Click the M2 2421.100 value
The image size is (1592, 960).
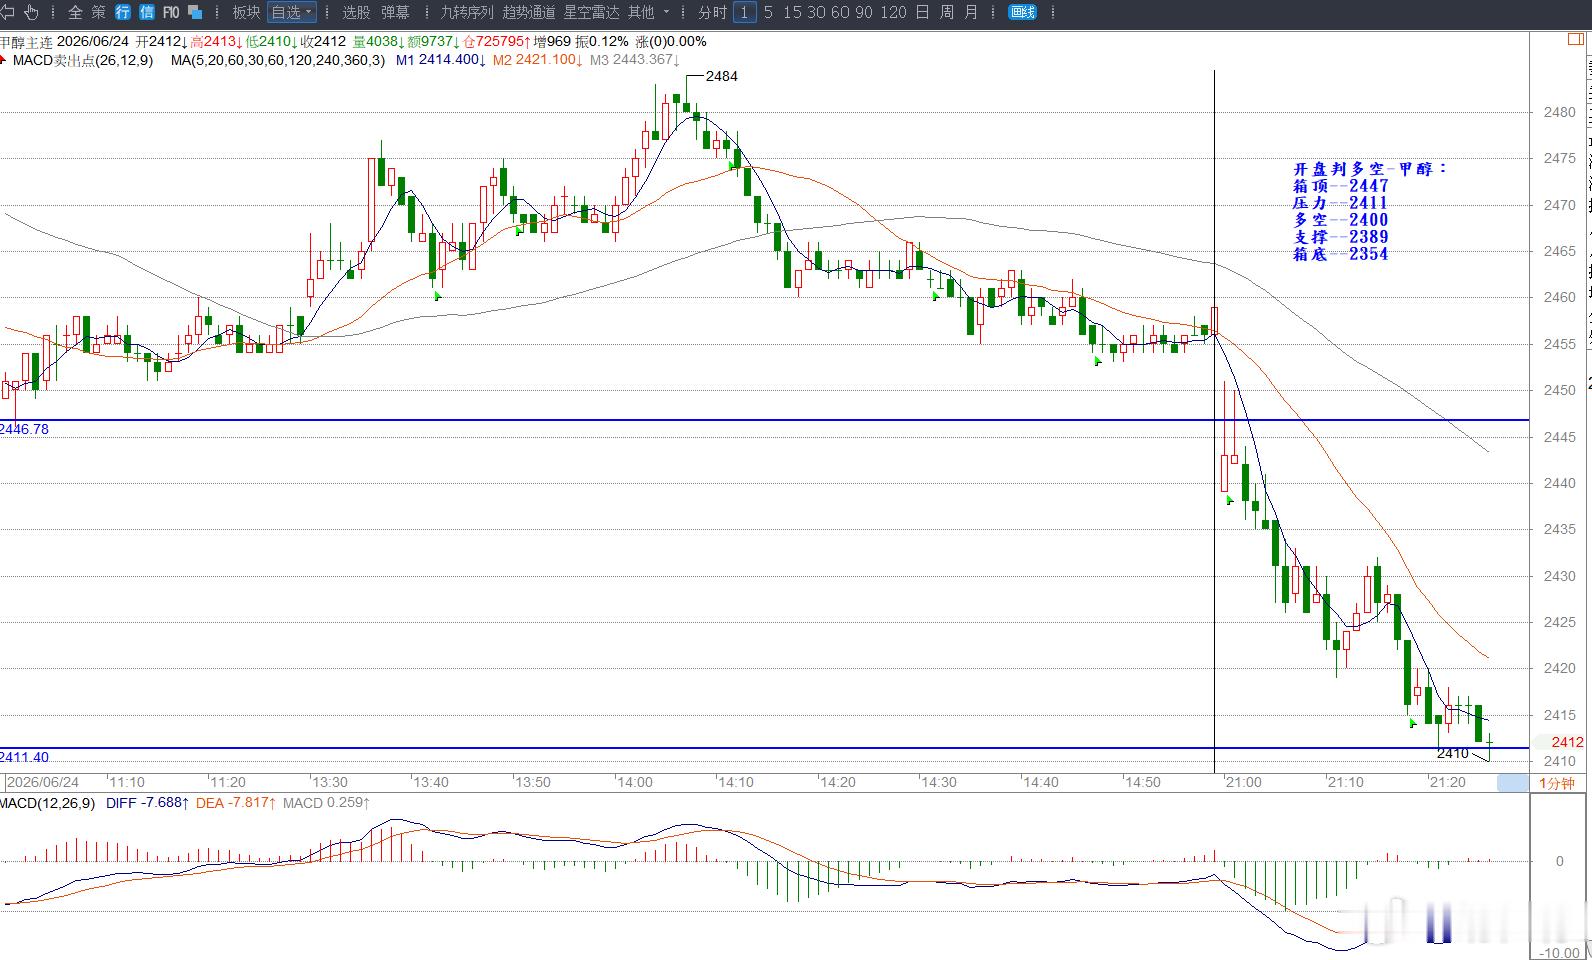(x=538, y=60)
